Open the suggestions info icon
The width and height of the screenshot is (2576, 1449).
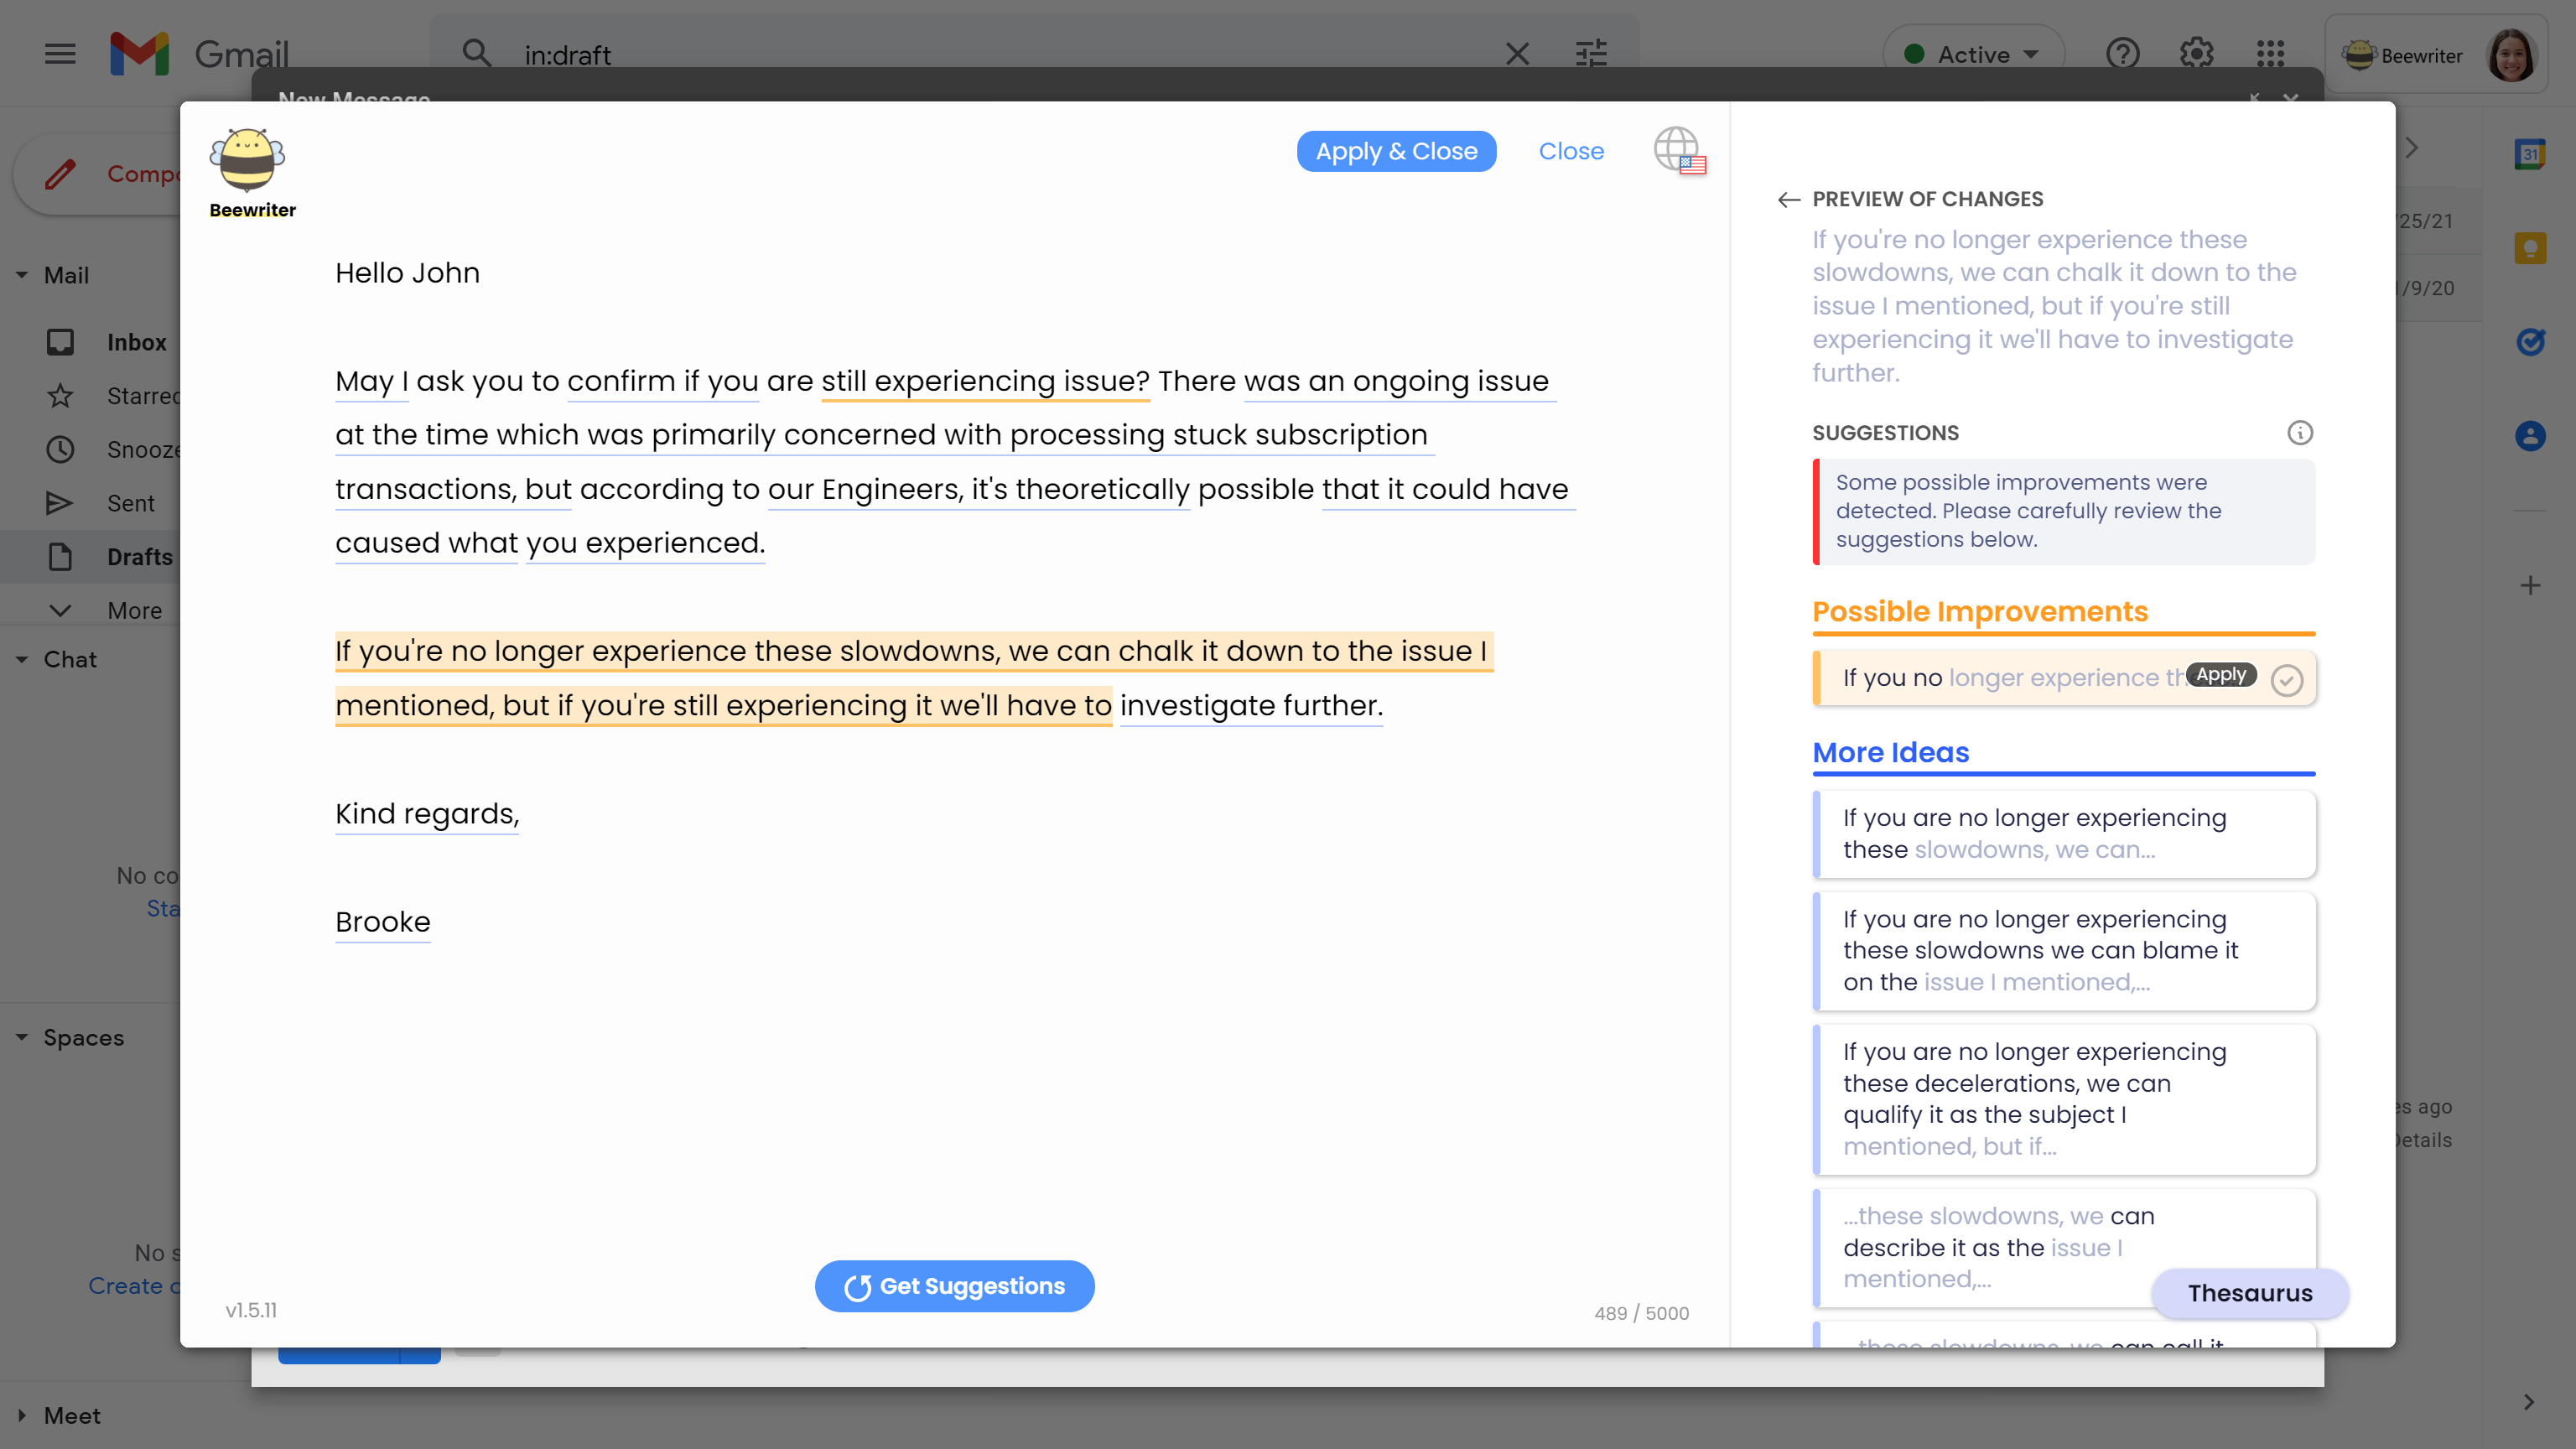[x=2299, y=433]
